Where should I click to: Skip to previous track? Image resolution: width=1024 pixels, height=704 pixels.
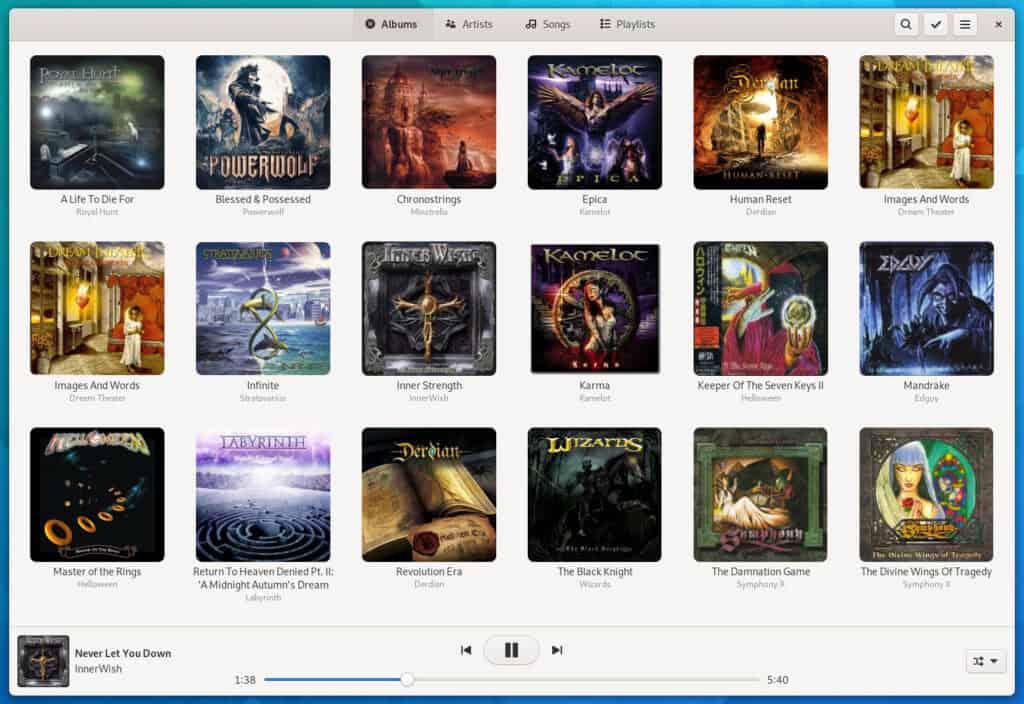pyautogui.click(x=466, y=650)
